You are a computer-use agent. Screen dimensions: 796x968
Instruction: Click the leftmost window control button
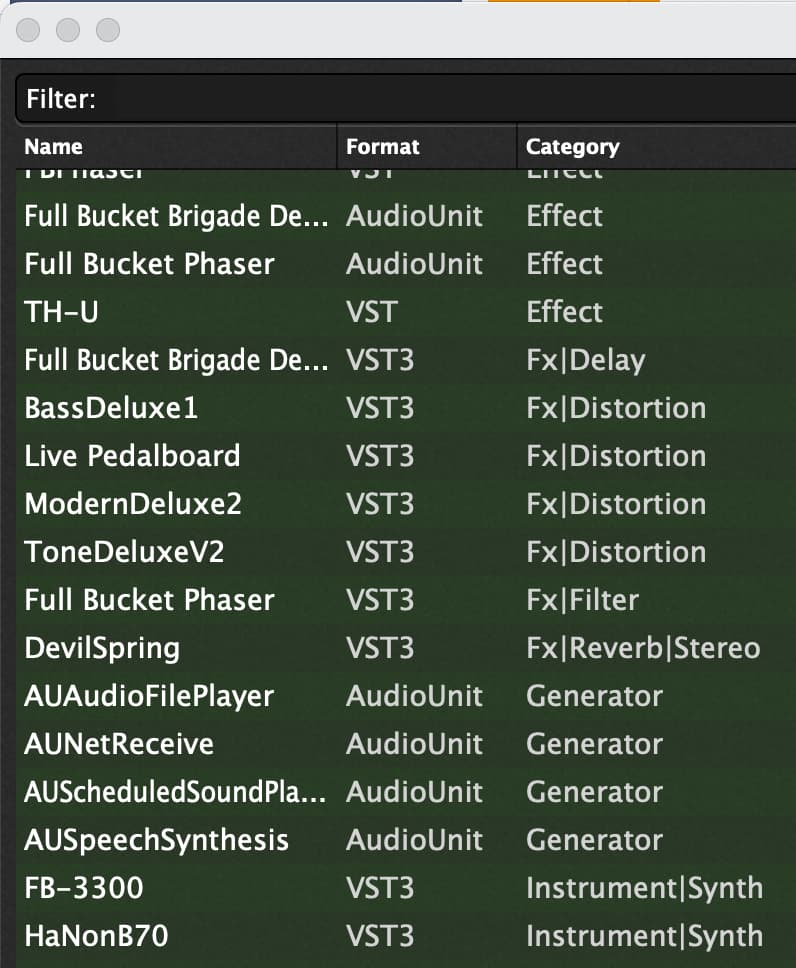pos(28,30)
